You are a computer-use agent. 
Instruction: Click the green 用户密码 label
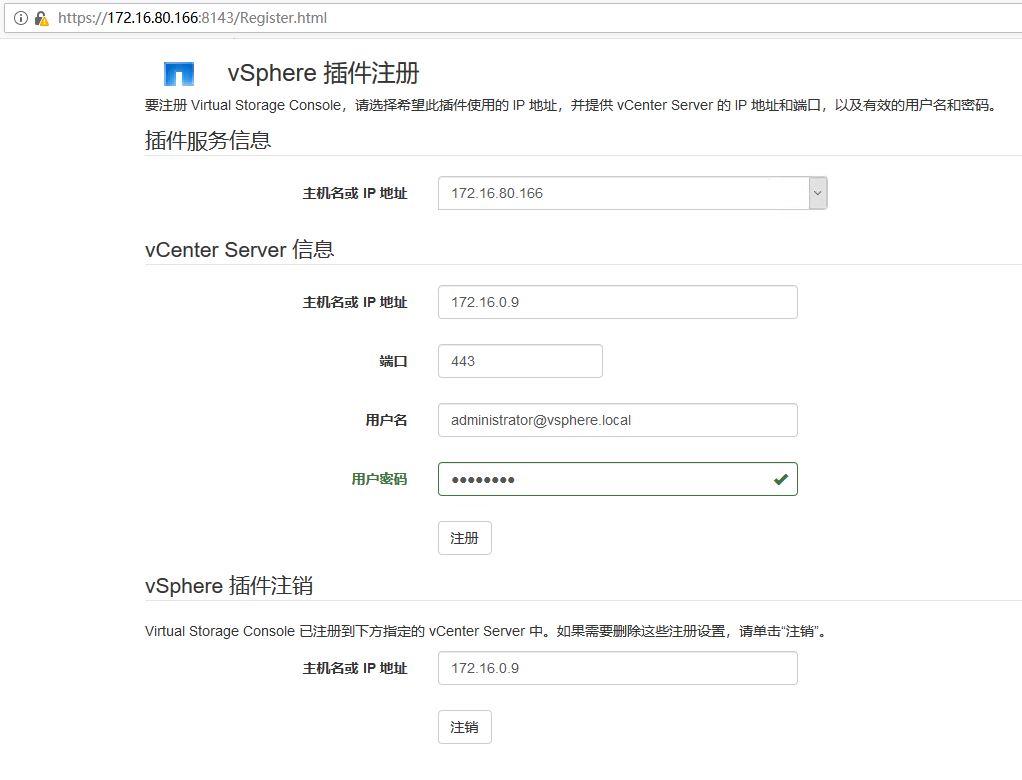[379, 479]
